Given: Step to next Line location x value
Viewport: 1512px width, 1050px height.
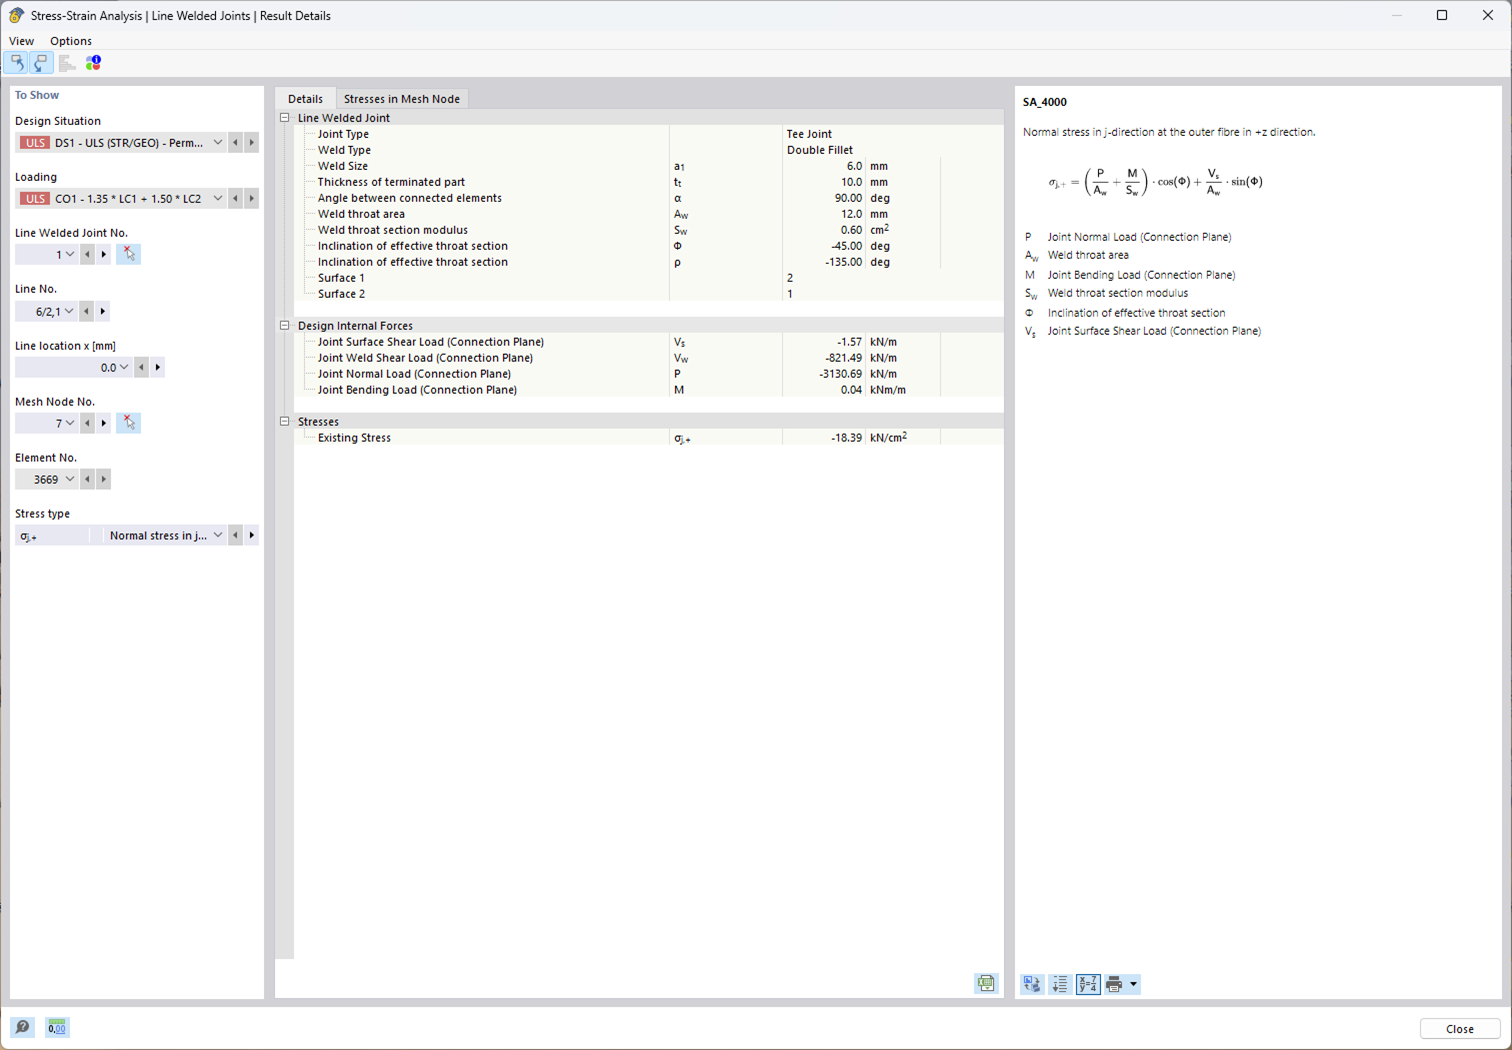Looking at the screenshot, I should click(x=158, y=368).
